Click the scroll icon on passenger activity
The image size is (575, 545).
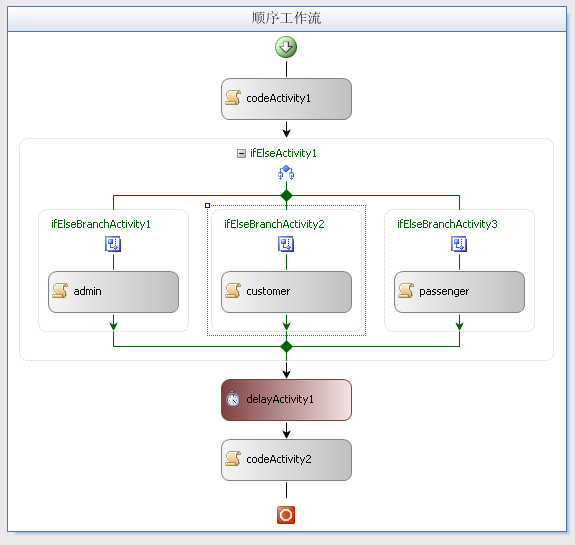[x=406, y=290]
